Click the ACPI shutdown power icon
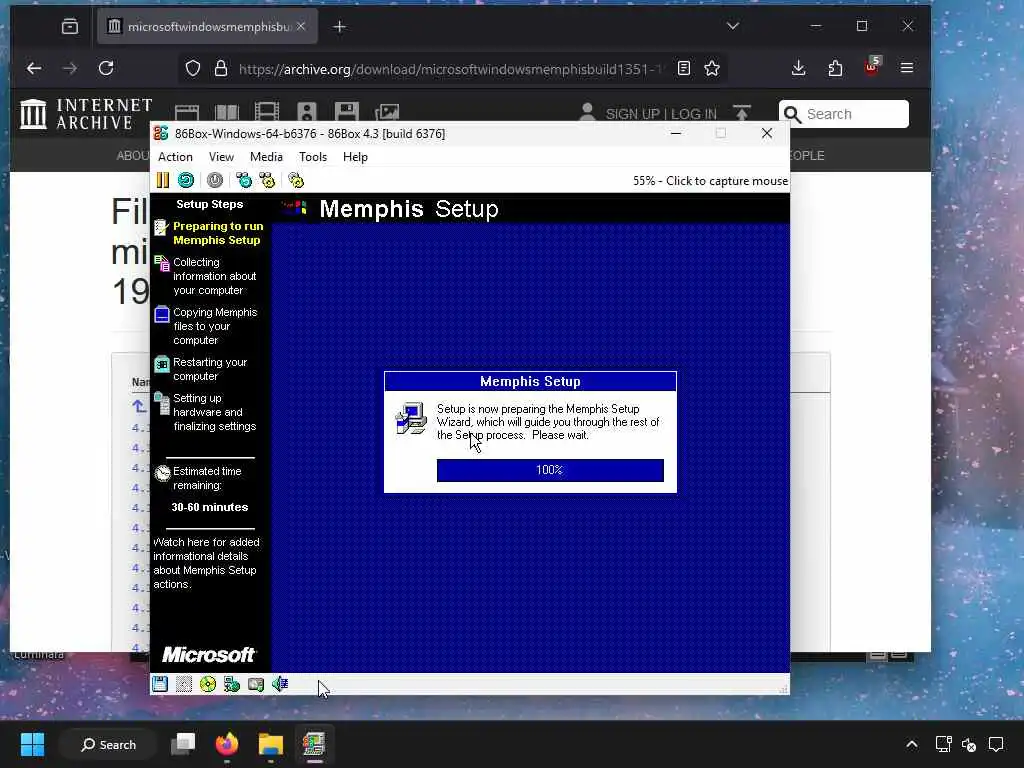Screen dimensions: 1024x768 pos(215,180)
